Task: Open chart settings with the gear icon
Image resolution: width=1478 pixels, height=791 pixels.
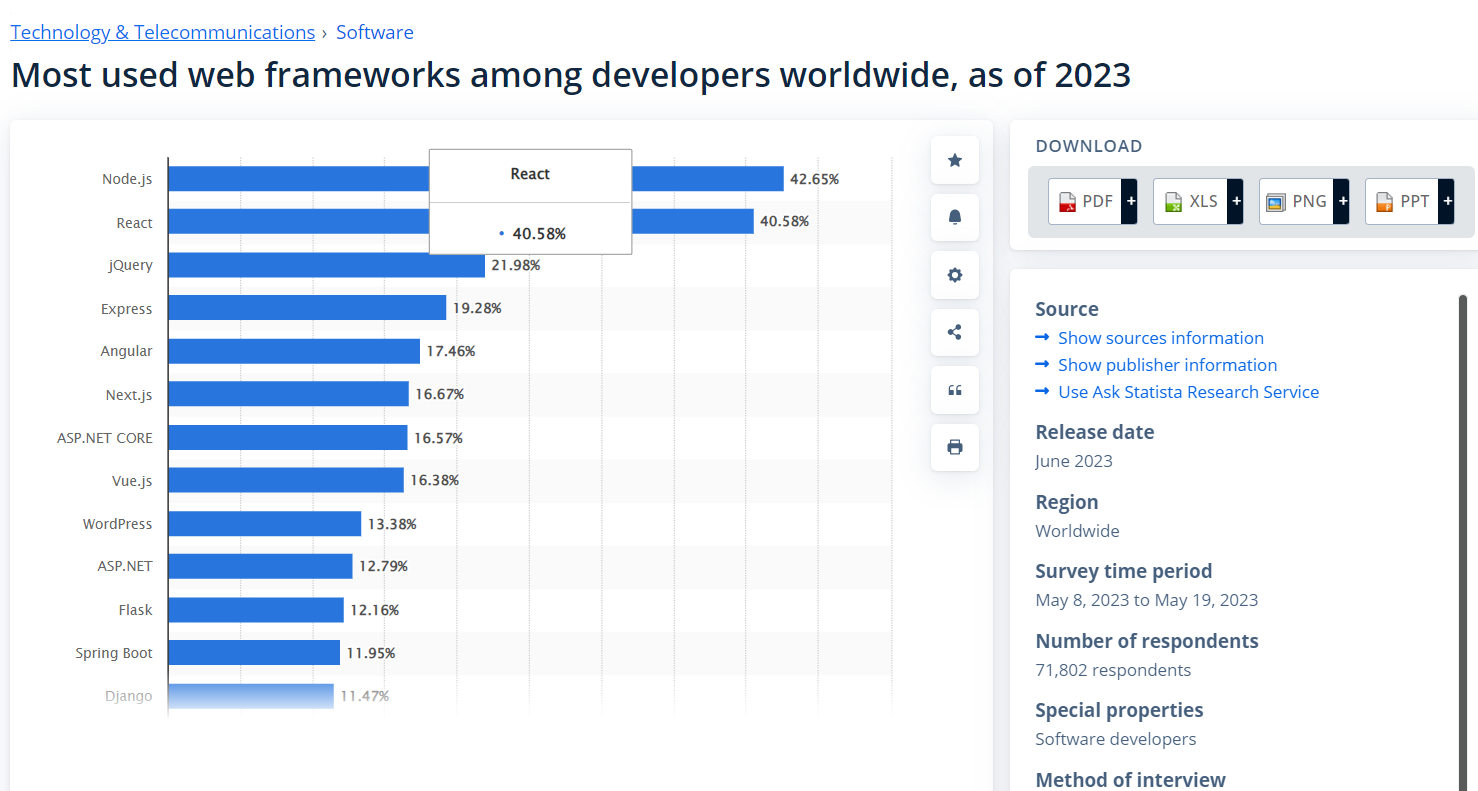Action: pos(954,275)
